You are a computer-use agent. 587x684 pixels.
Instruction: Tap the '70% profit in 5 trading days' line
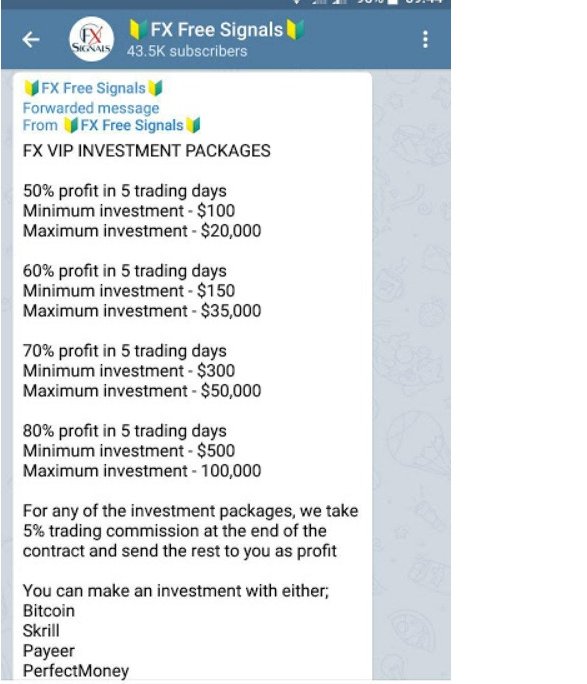pyautogui.click(x=125, y=351)
